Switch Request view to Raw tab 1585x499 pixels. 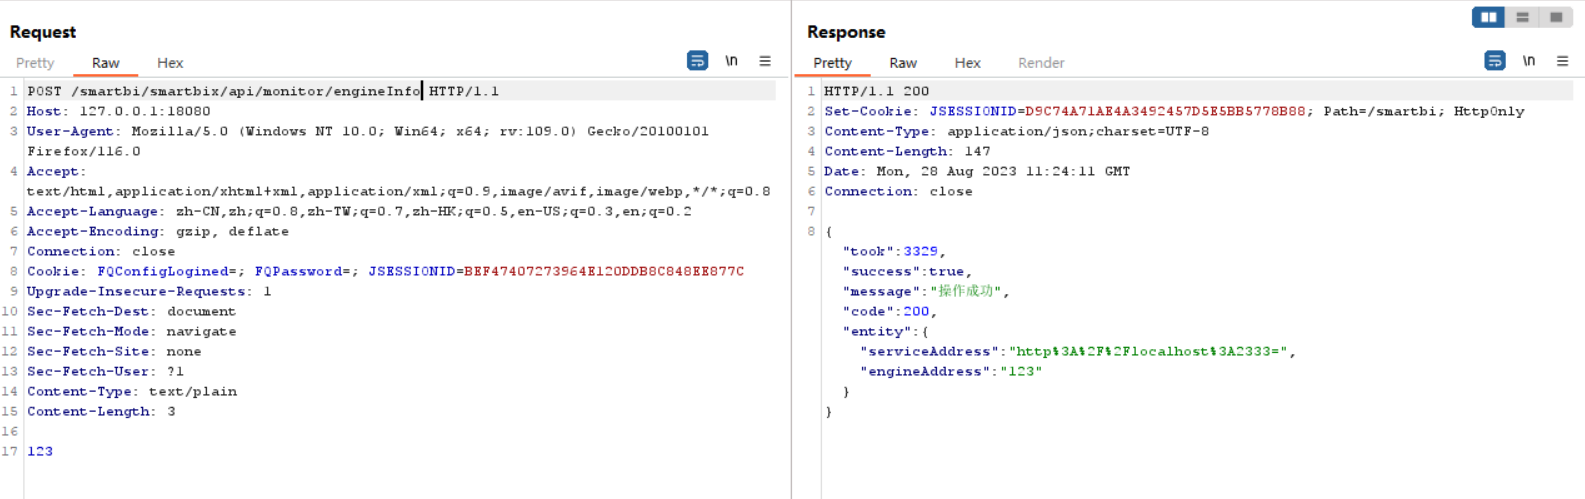(106, 63)
